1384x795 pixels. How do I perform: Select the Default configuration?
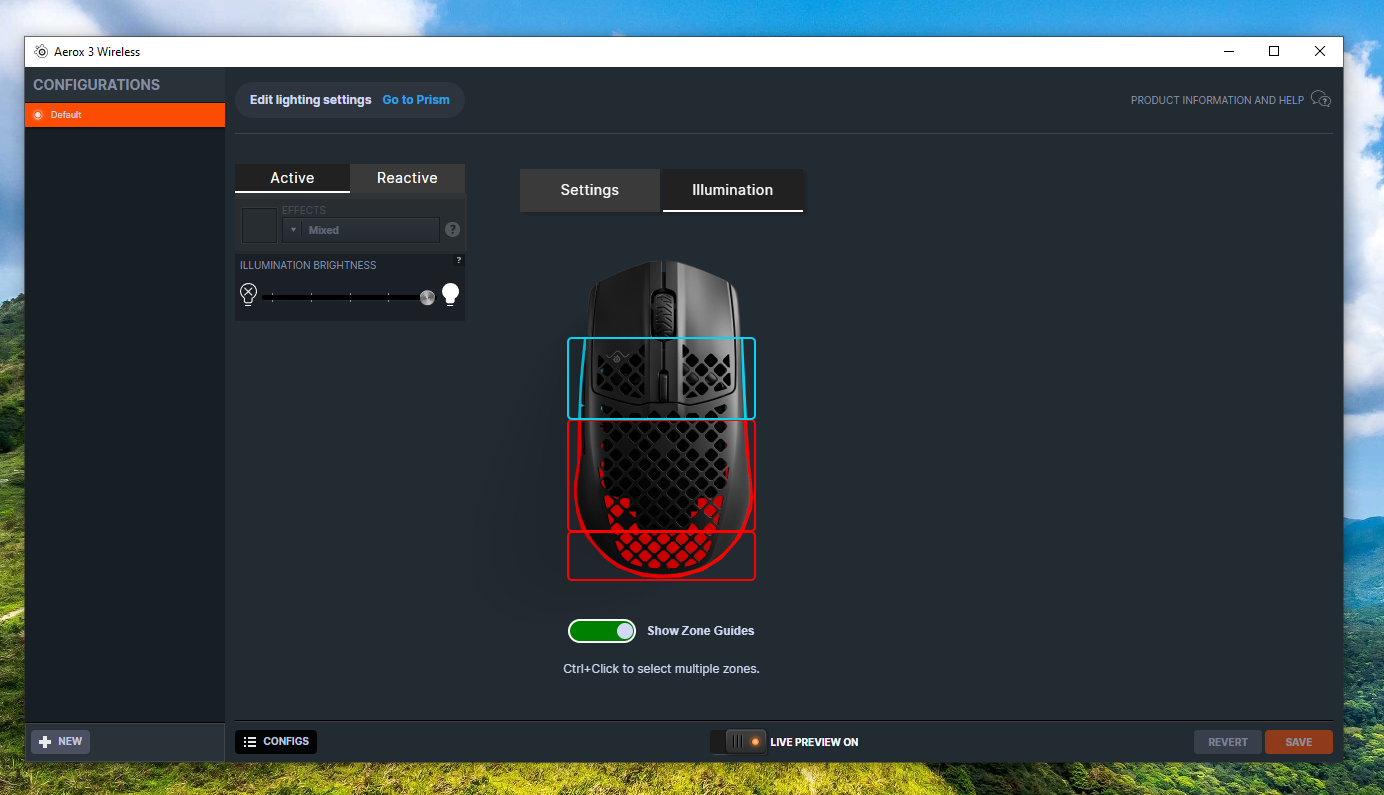point(125,115)
